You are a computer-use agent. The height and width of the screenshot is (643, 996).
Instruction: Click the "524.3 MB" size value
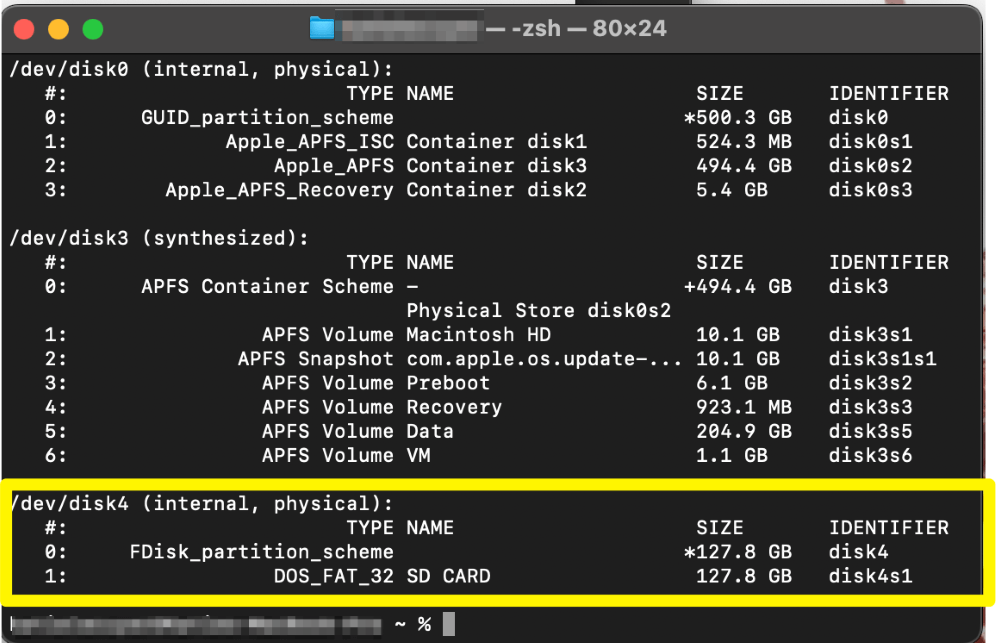[x=744, y=142]
